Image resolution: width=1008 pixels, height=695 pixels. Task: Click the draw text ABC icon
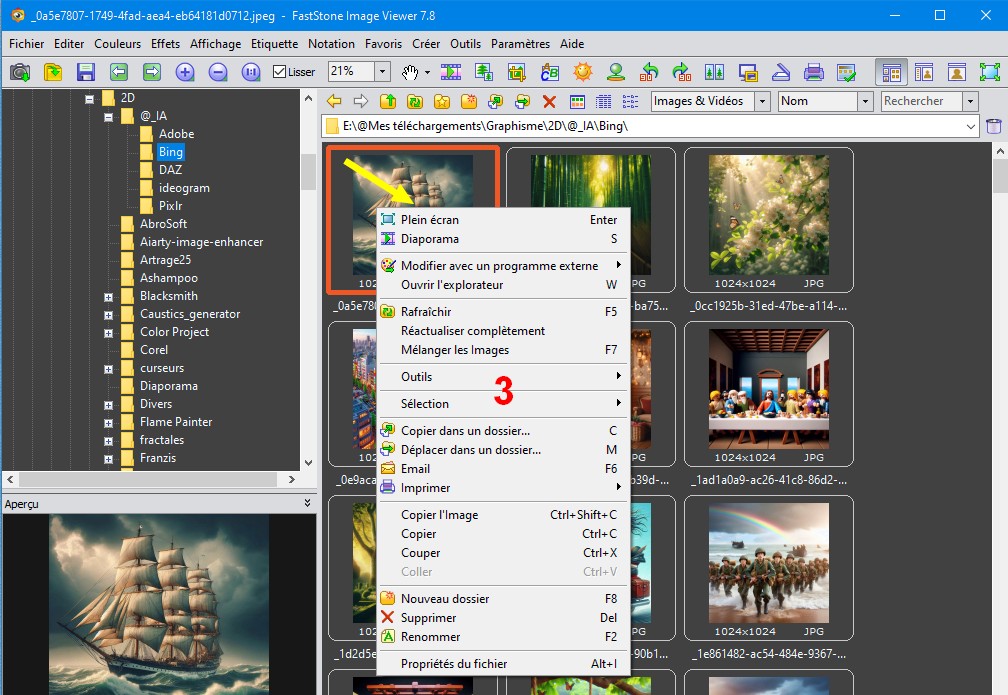(x=550, y=71)
